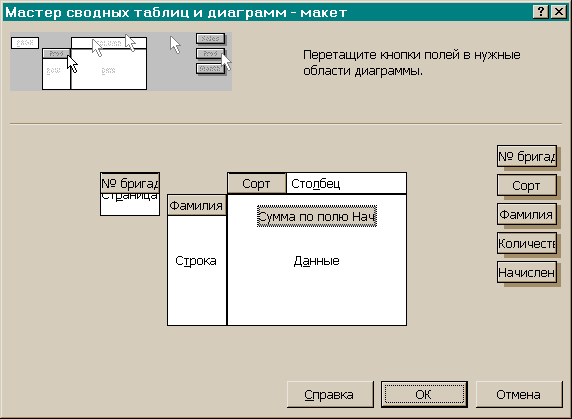
Task: Click the Фамилия field in the row area
Action: coord(197,205)
